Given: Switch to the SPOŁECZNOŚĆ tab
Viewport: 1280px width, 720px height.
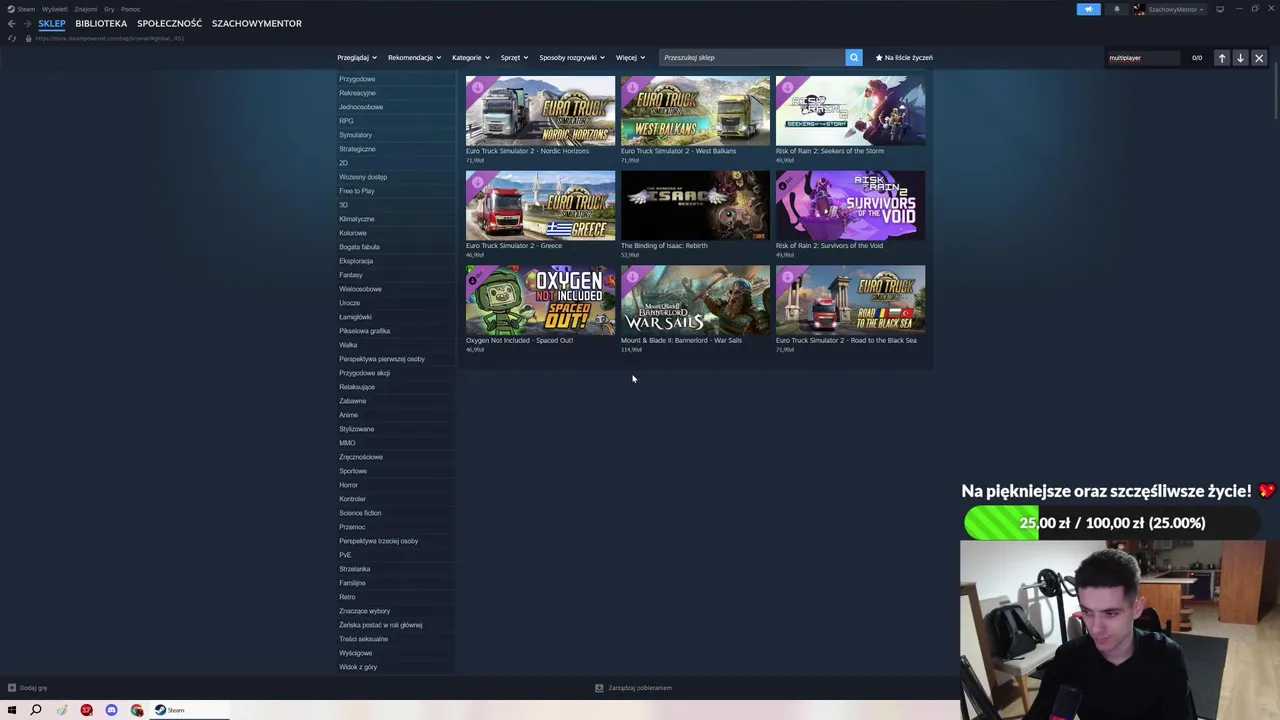Looking at the screenshot, I should tap(169, 24).
